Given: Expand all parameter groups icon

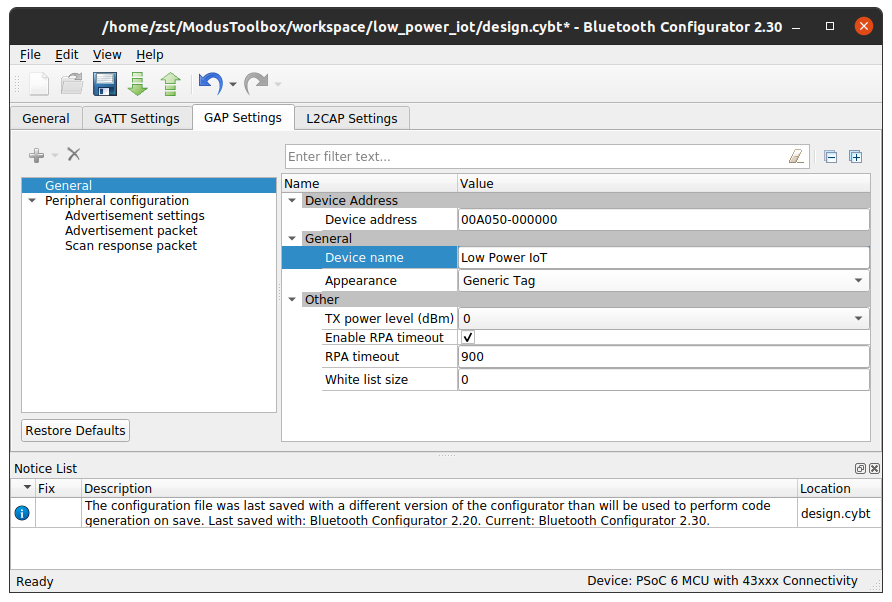Looking at the screenshot, I should click(x=856, y=156).
